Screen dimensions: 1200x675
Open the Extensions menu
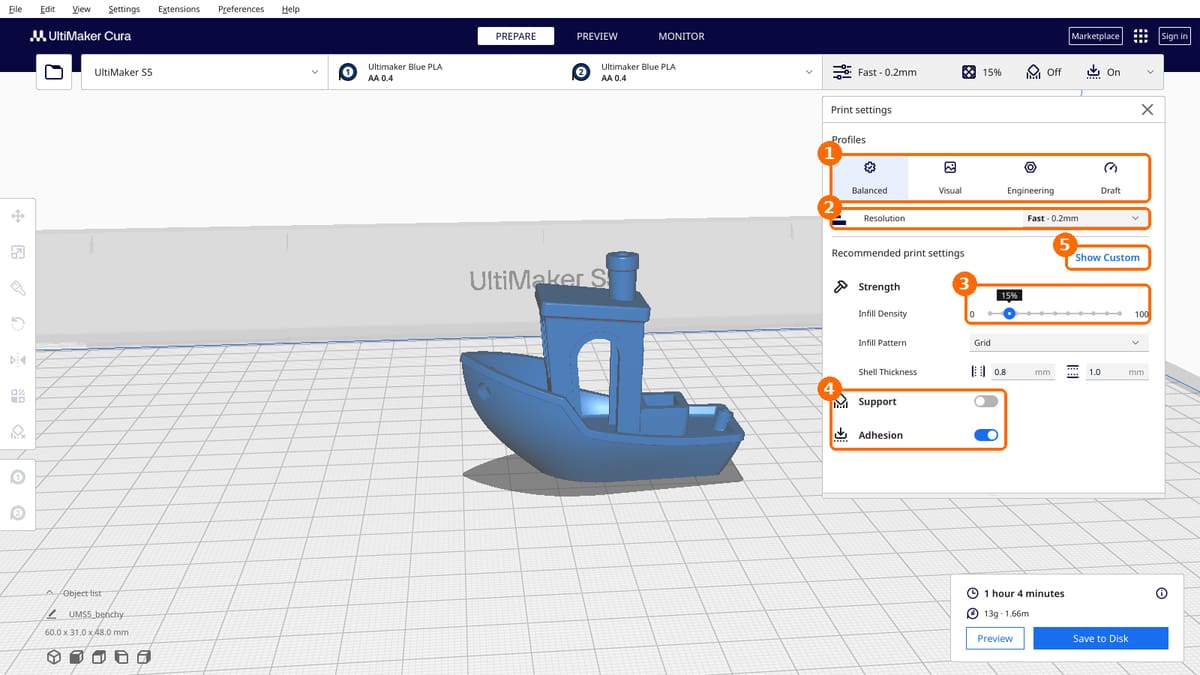[179, 9]
